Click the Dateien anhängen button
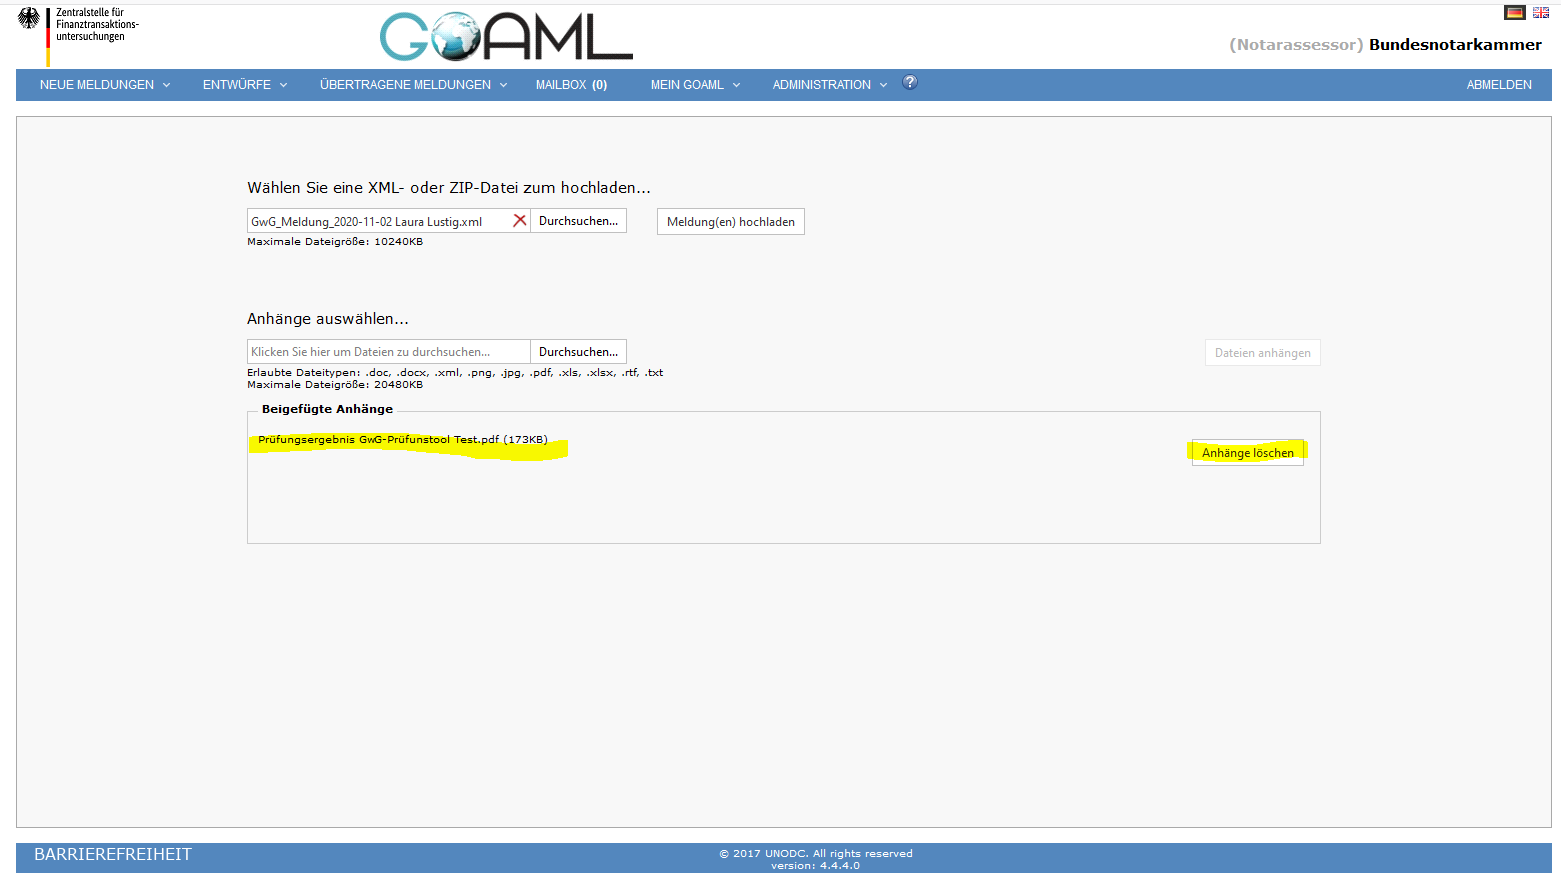The height and width of the screenshot is (873, 1561). (1262, 353)
